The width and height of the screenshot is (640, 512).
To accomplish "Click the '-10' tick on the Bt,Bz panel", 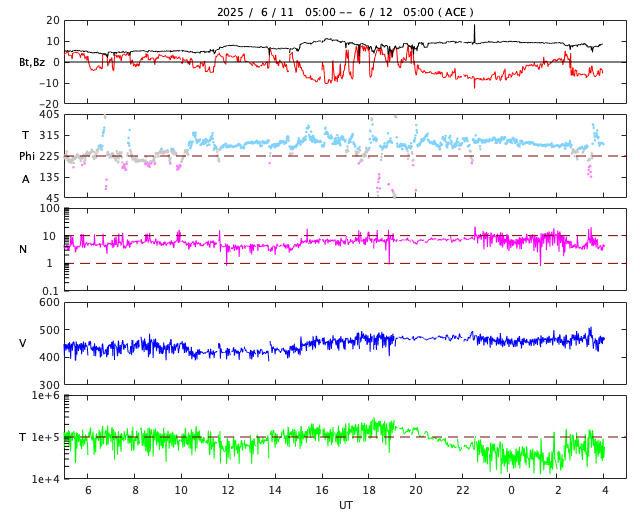I will tap(49, 83).
